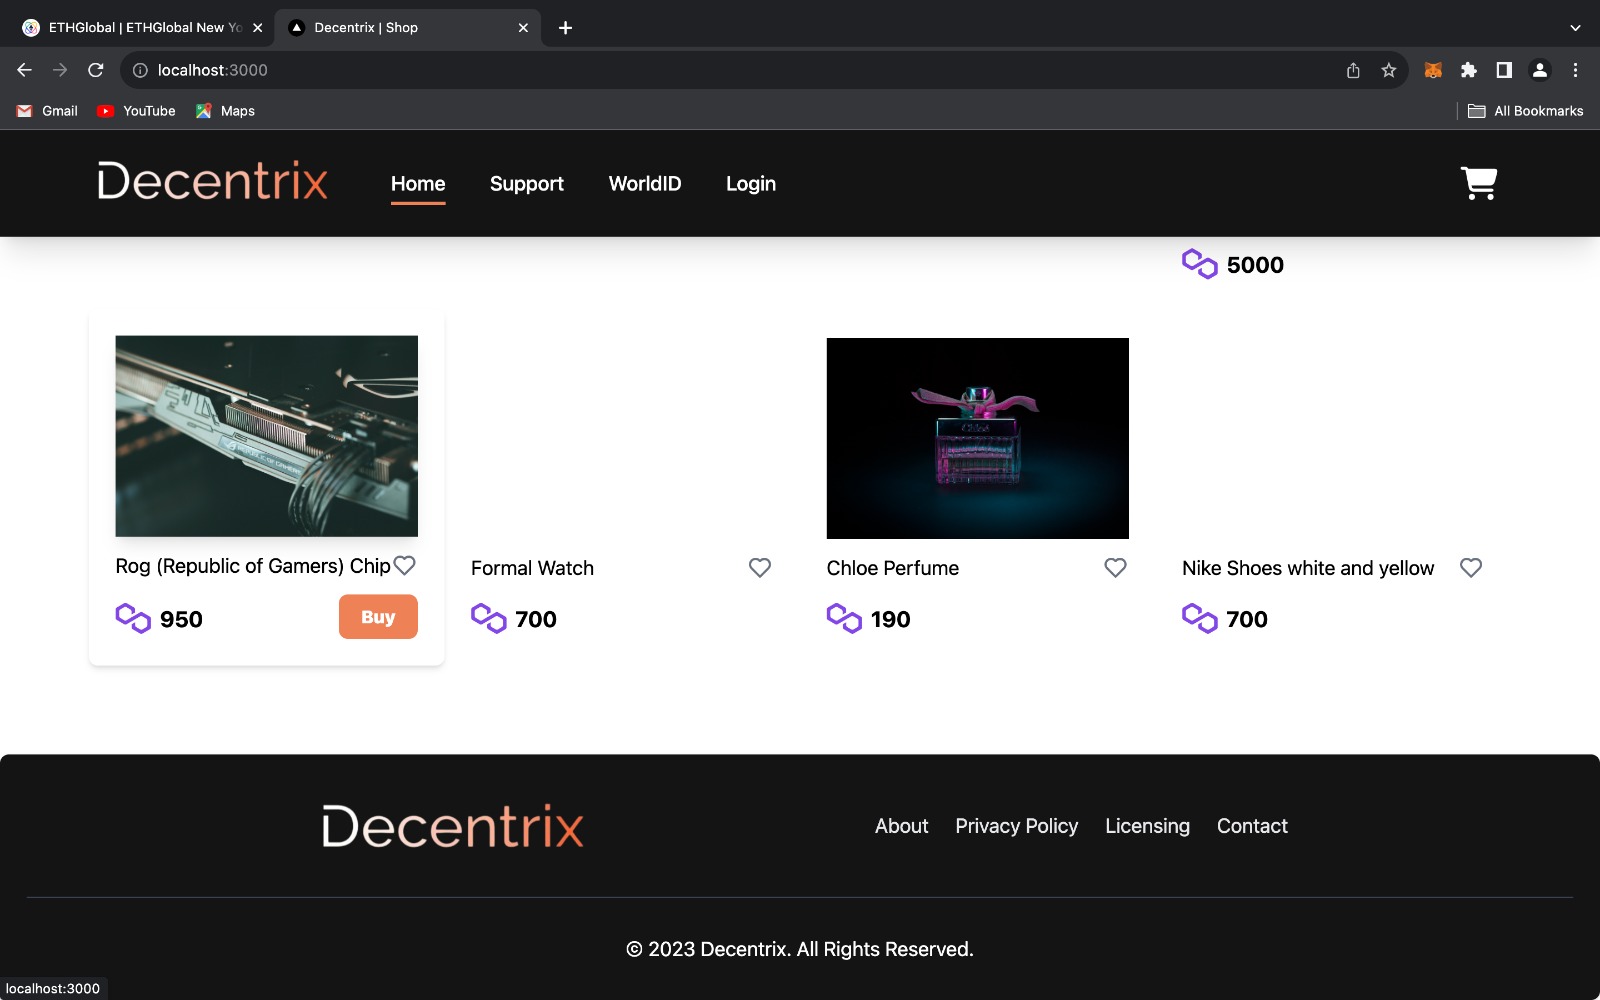1600x1000 pixels.
Task: Open the WorldID page
Action: tap(645, 184)
